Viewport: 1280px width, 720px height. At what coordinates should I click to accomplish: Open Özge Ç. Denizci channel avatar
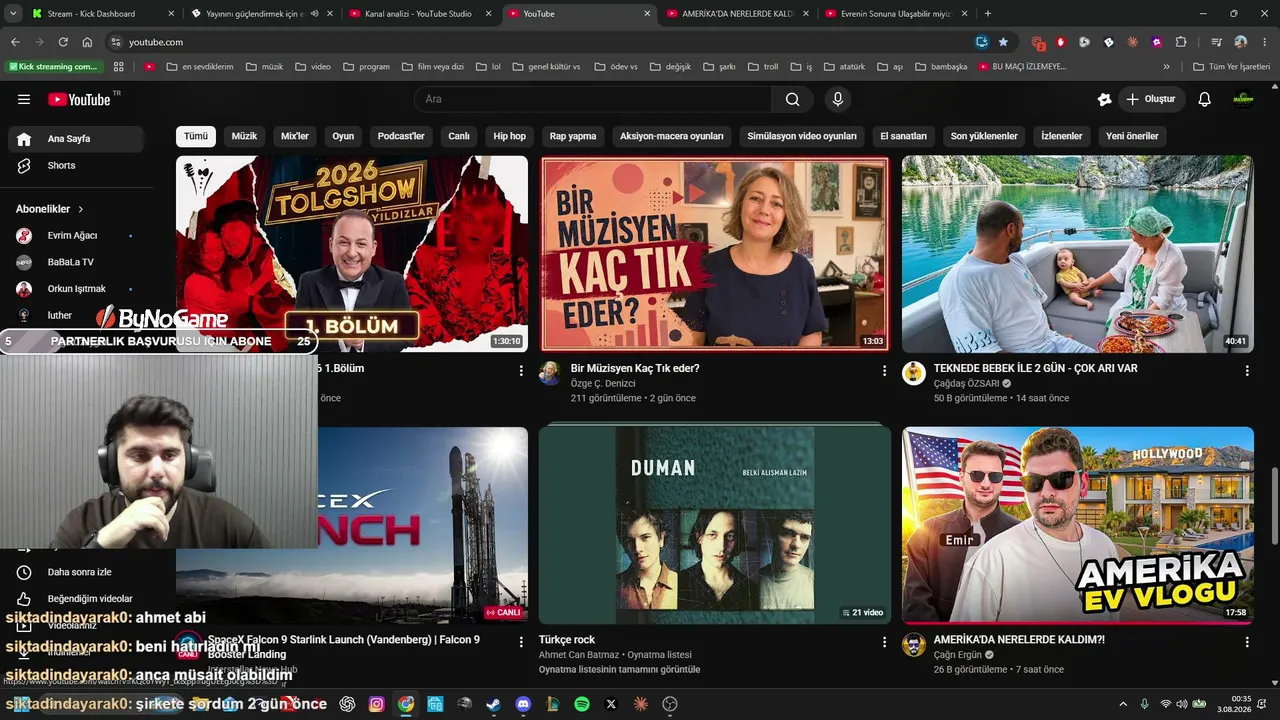pyautogui.click(x=550, y=374)
